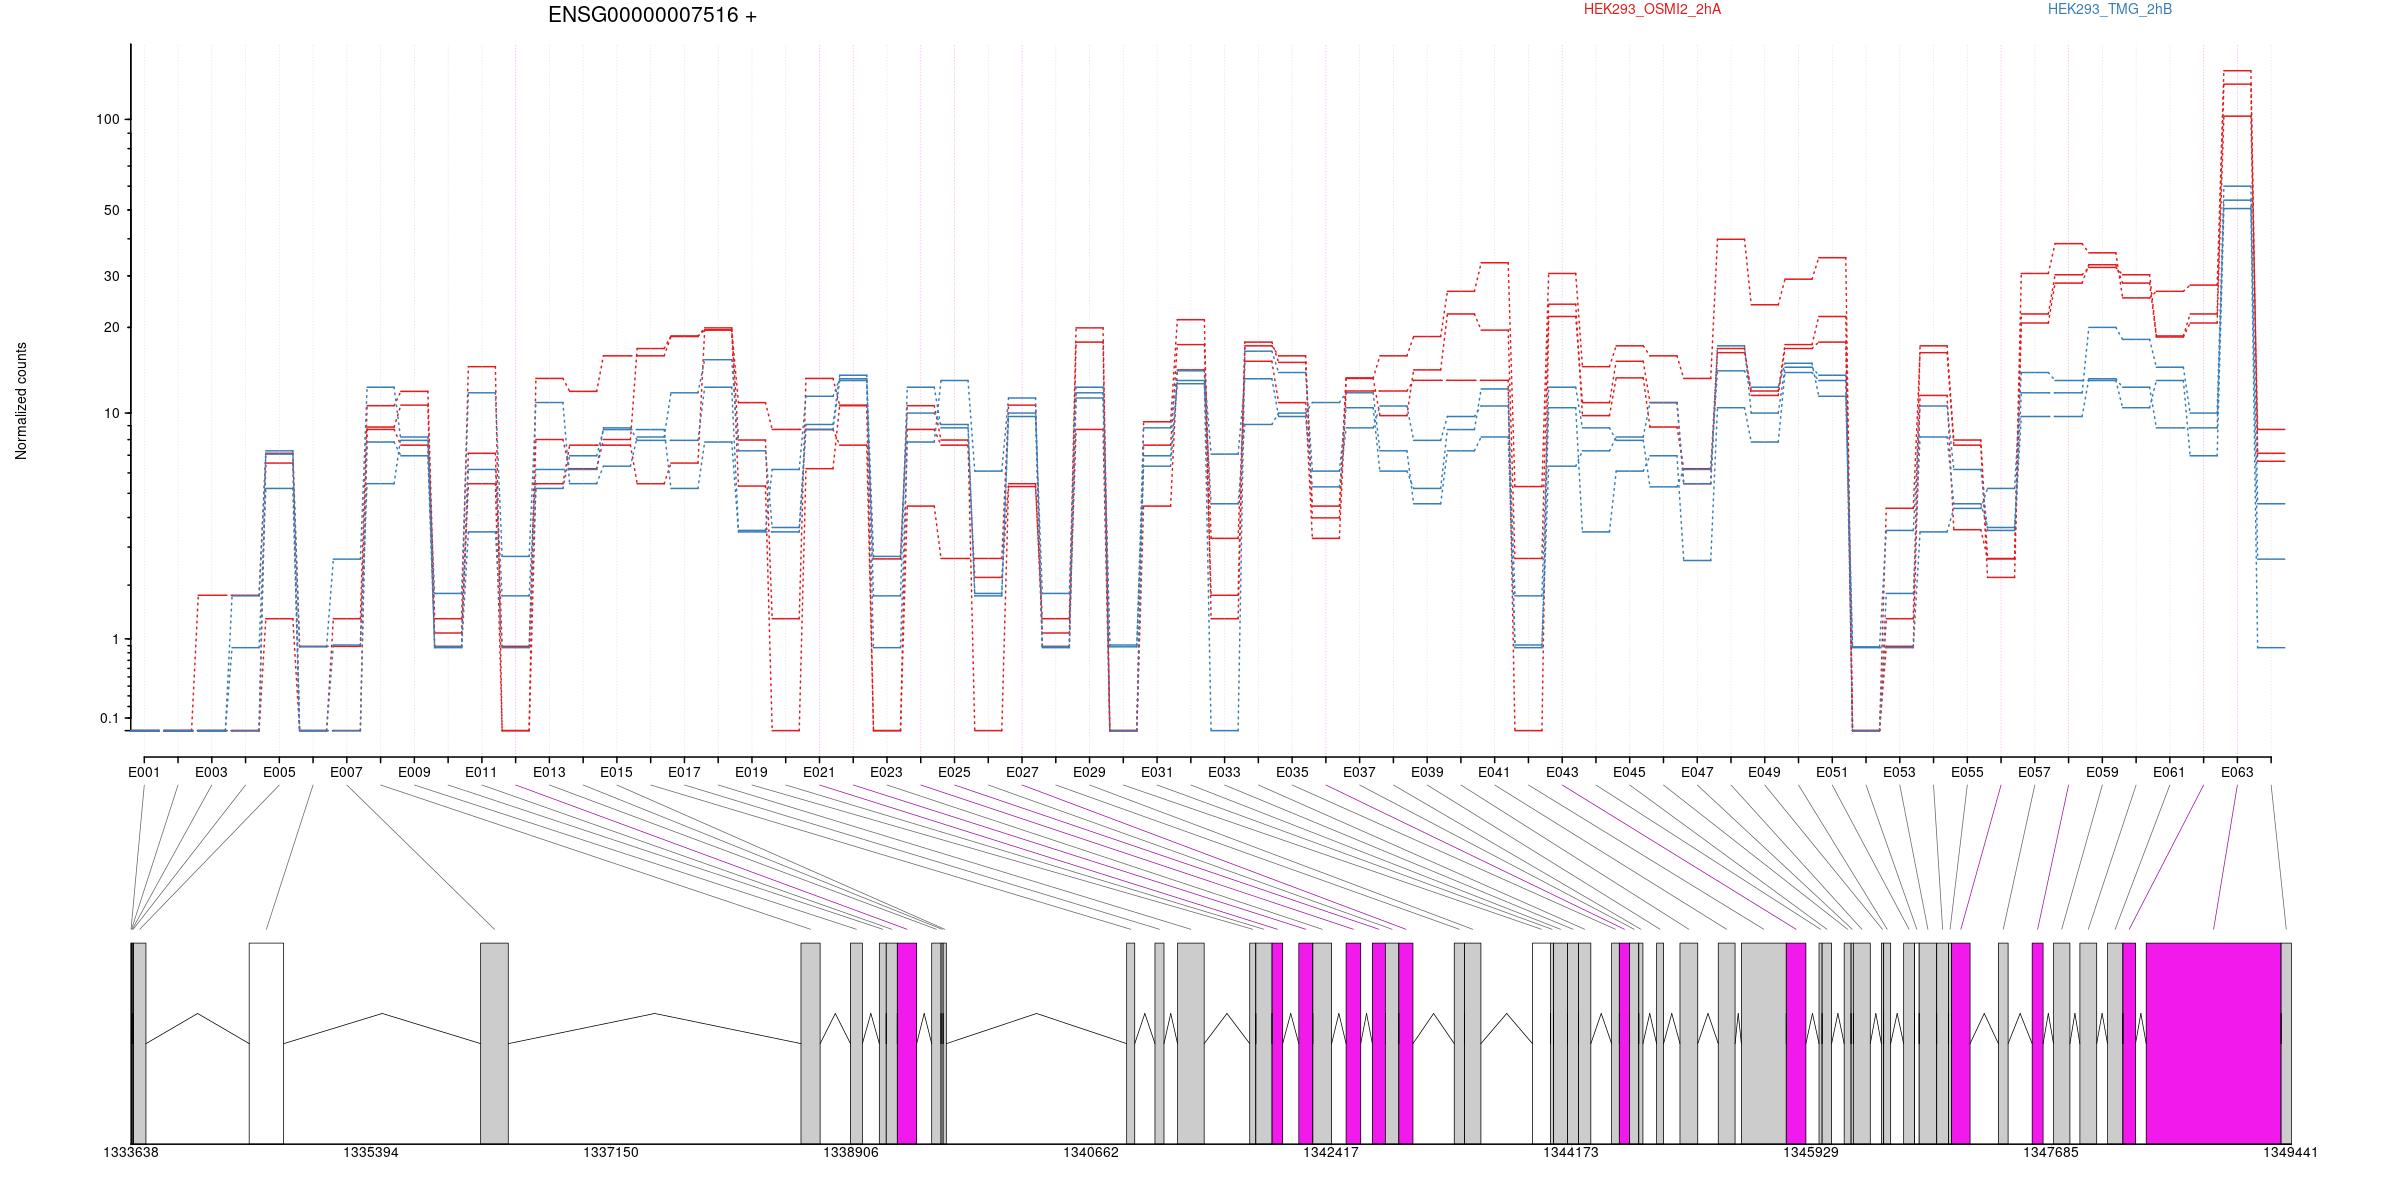This screenshot has width=2400, height=1200.
Task: Select exon label E019
Action: coord(751,772)
